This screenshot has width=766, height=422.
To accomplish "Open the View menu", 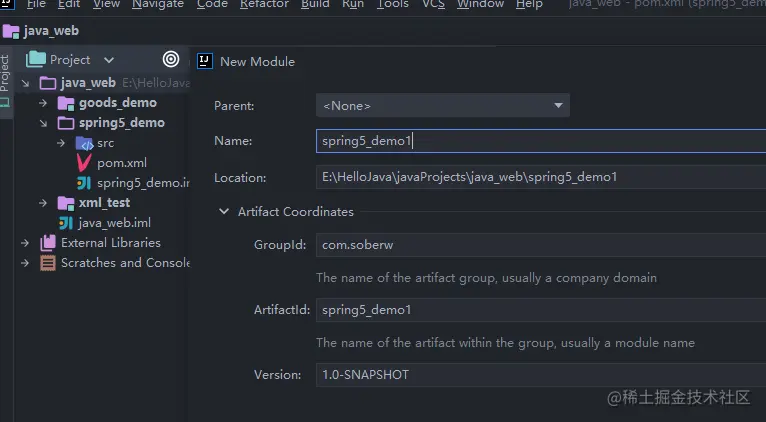I will click(106, 4).
